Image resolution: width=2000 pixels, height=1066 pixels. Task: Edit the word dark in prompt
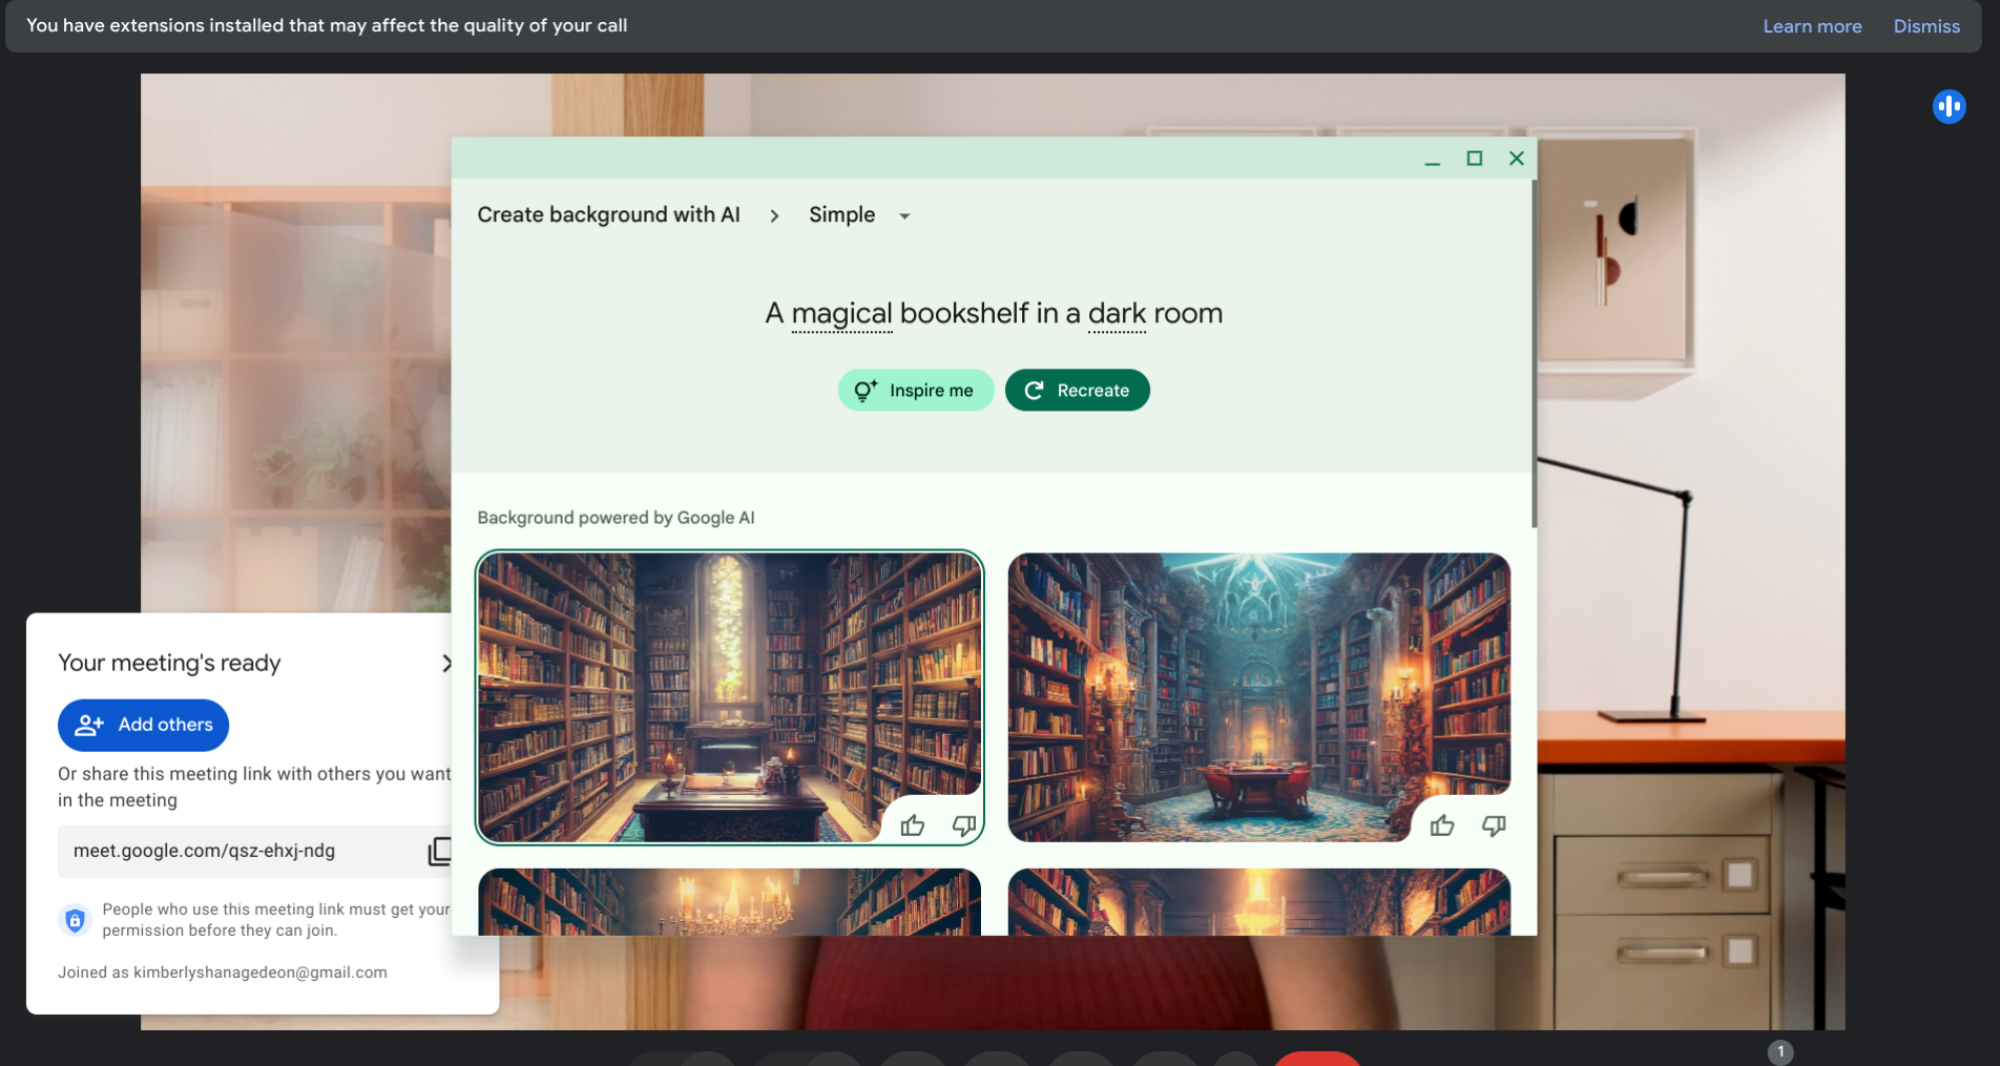coord(1117,314)
